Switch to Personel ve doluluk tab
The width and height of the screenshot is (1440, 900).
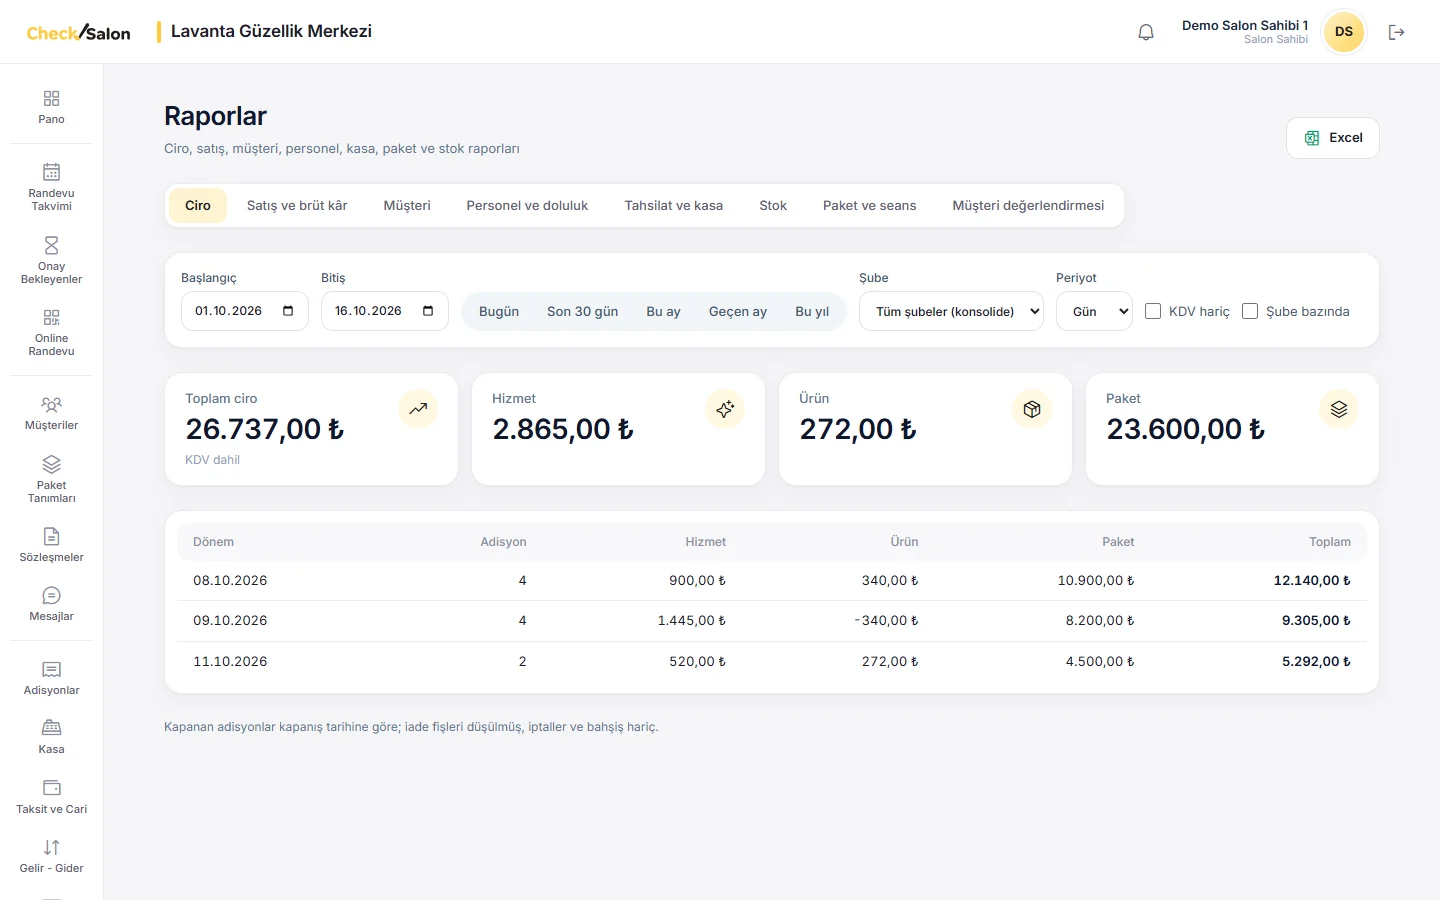(527, 205)
